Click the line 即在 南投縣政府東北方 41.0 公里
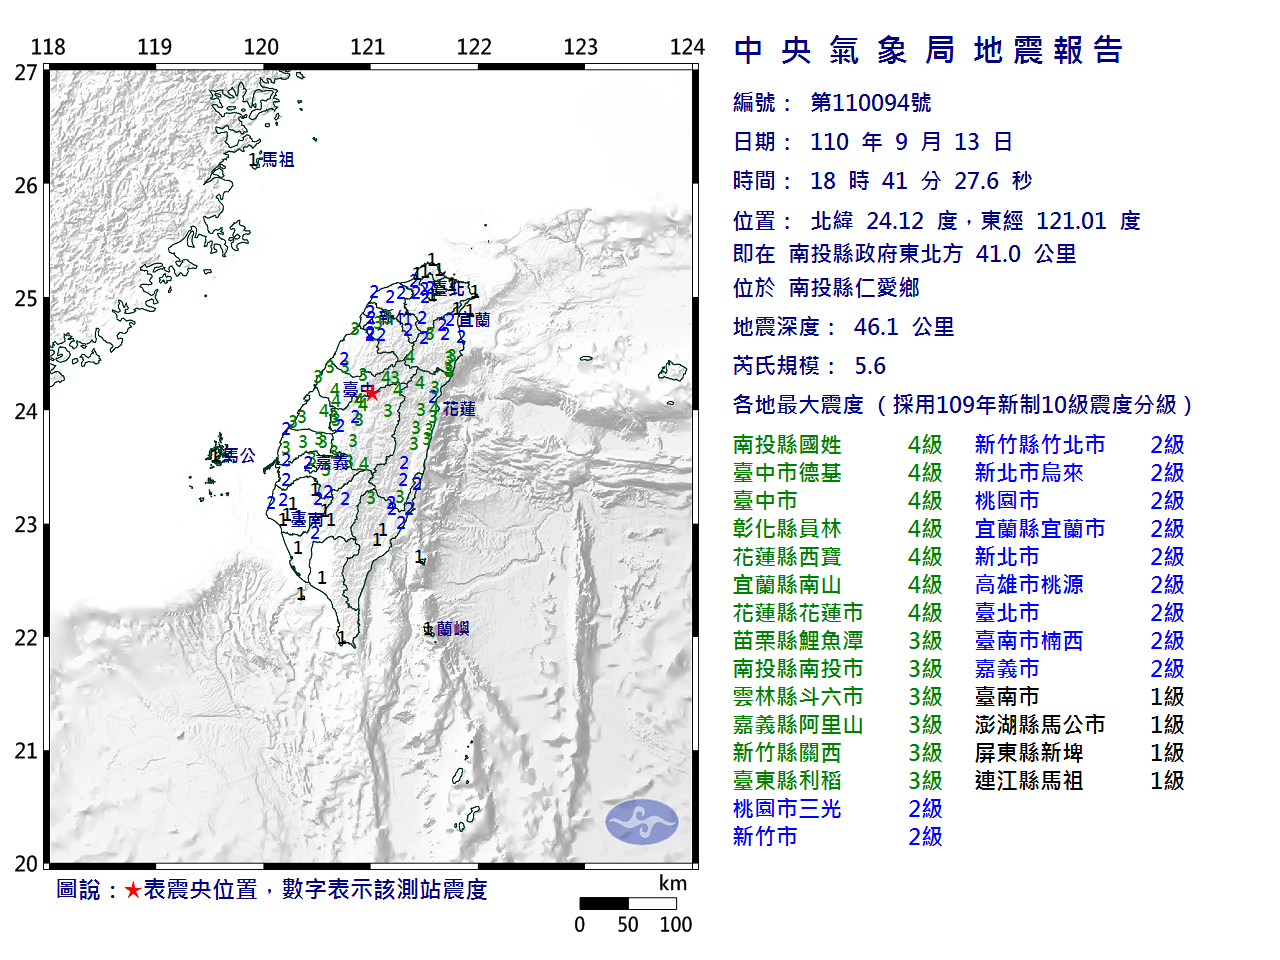Image resolution: width=1280 pixels, height=960 pixels. pyautogui.click(x=905, y=254)
